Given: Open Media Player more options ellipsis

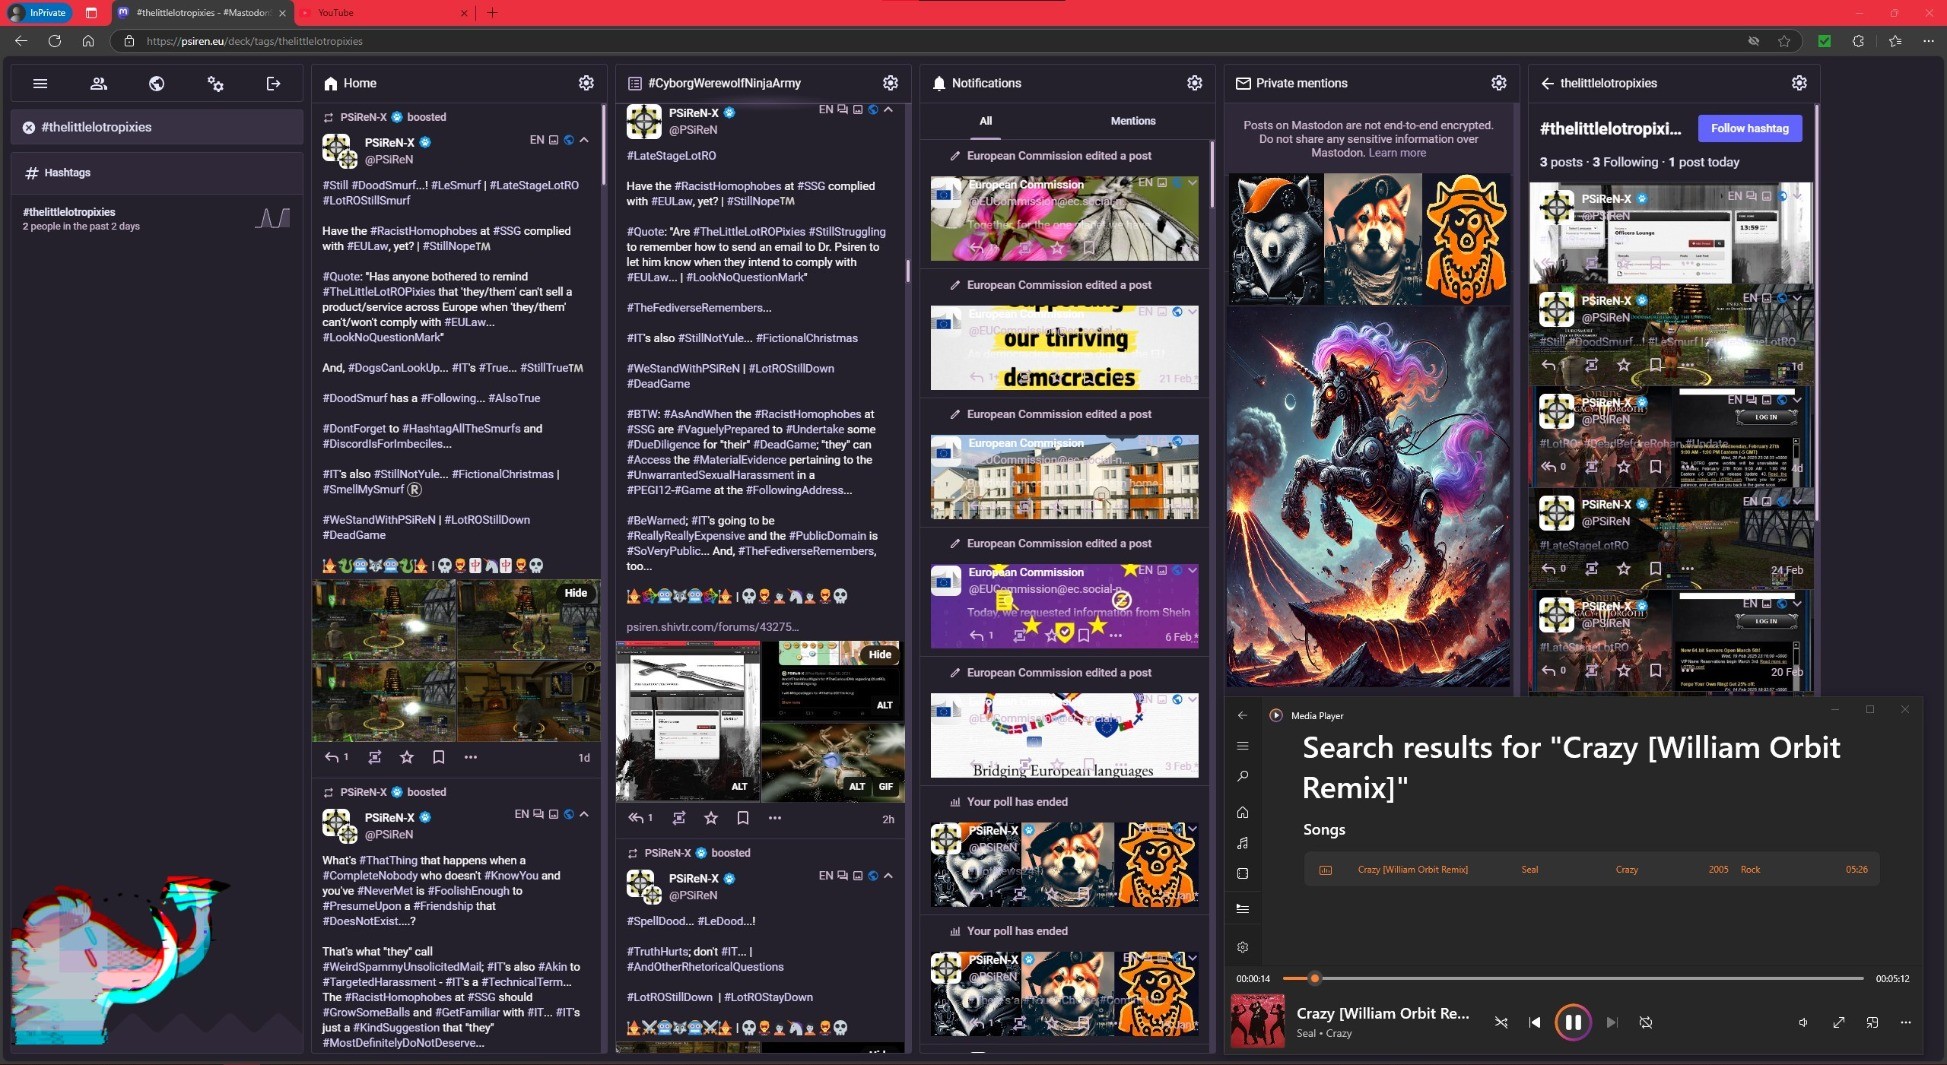Looking at the screenshot, I should click(x=1906, y=1022).
